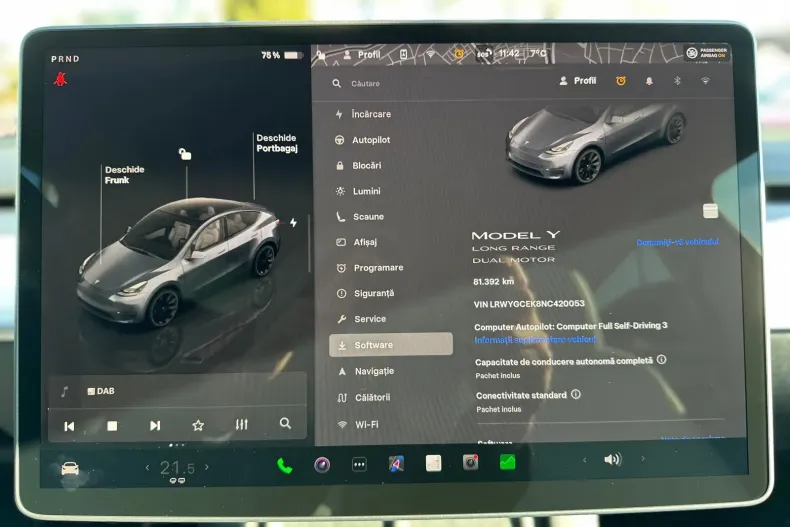Tap the Wi-Fi icon in top status bar
The width and height of the screenshot is (790, 527).
(431, 54)
